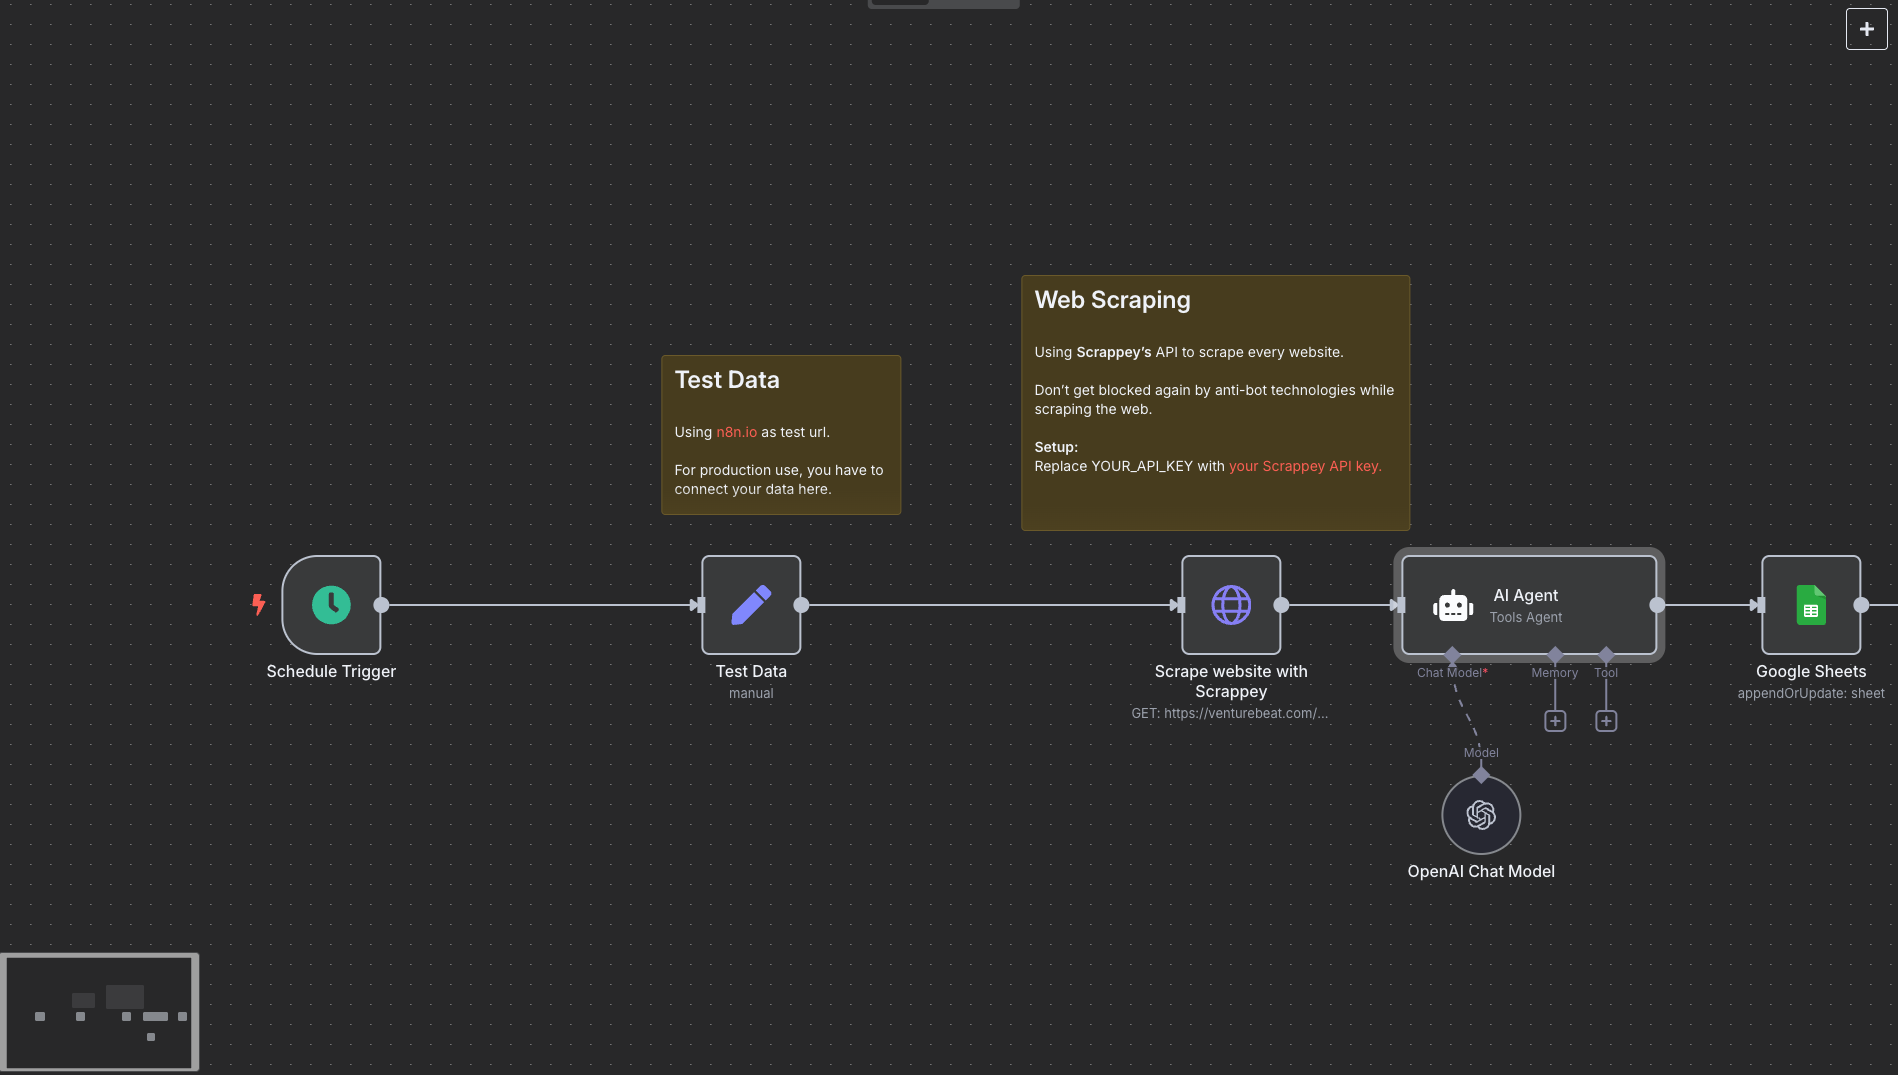Screen dimensions: 1898x1075
Task: Add a Tool sub-node via plus
Action: 1606,721
